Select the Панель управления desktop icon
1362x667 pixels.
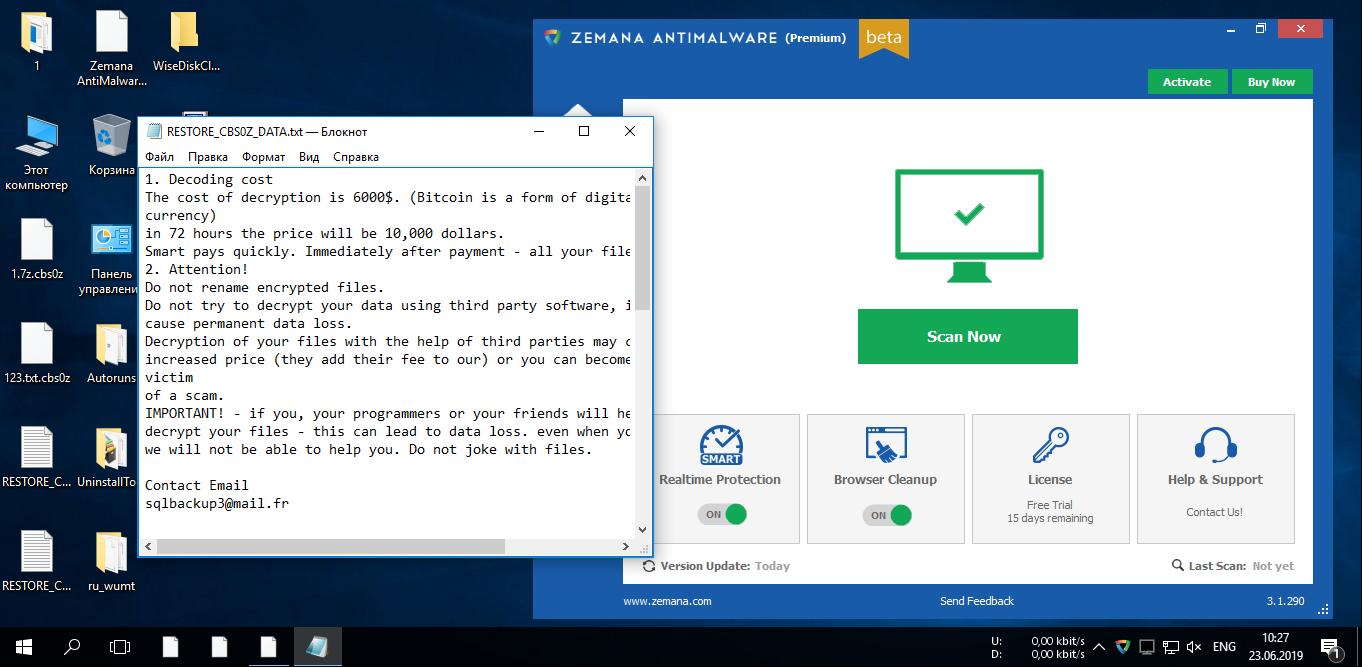[x=111, y=257]
